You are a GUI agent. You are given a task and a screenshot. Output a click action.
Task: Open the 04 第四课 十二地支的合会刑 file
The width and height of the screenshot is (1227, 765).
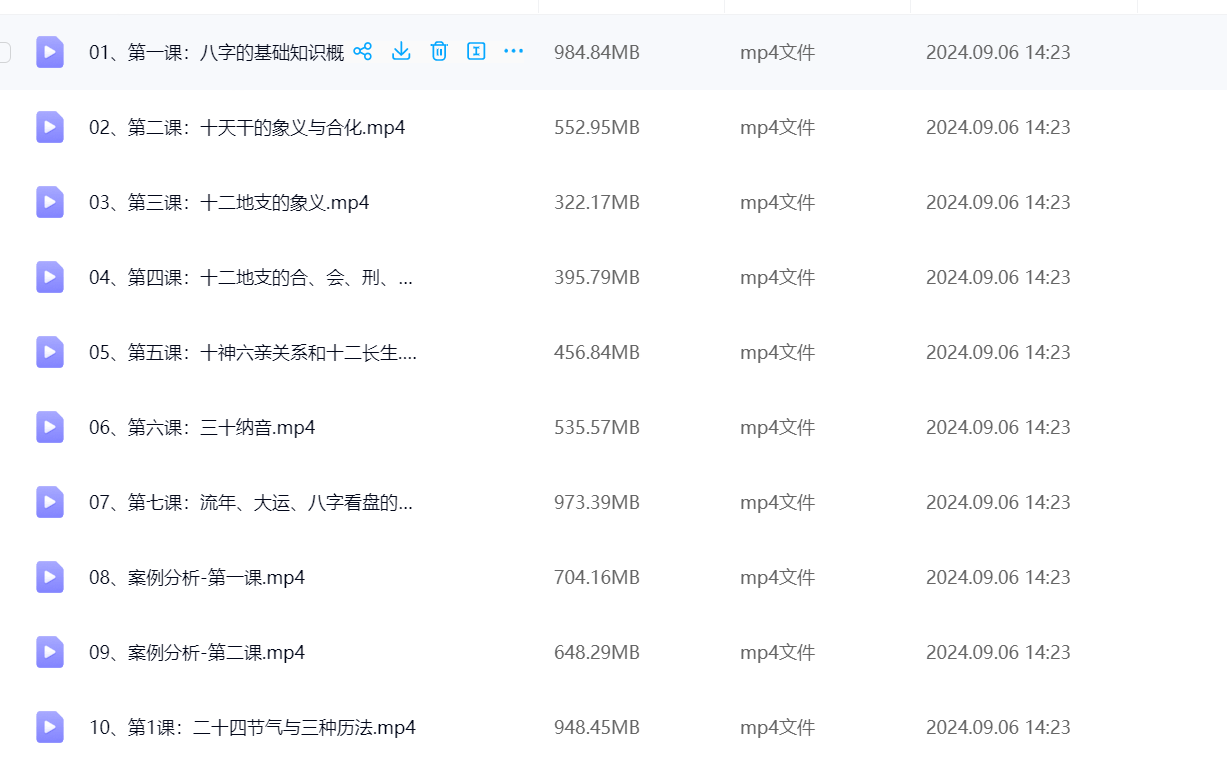point(250,277)
